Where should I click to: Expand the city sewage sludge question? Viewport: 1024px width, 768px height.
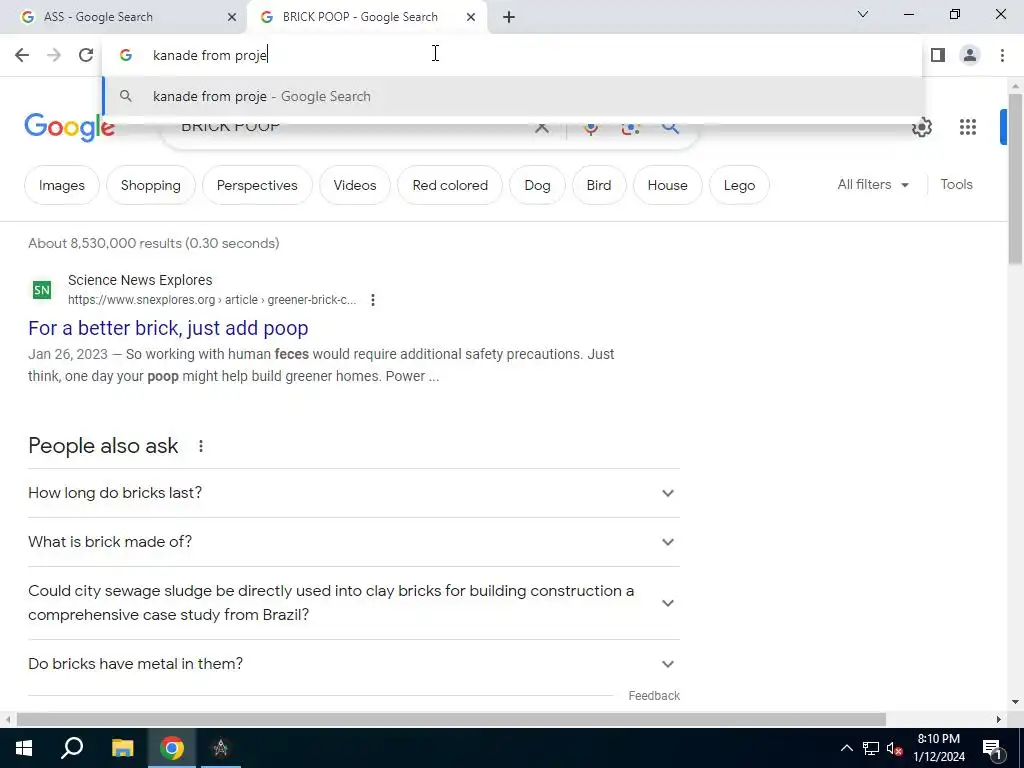(x=353, y=603)
